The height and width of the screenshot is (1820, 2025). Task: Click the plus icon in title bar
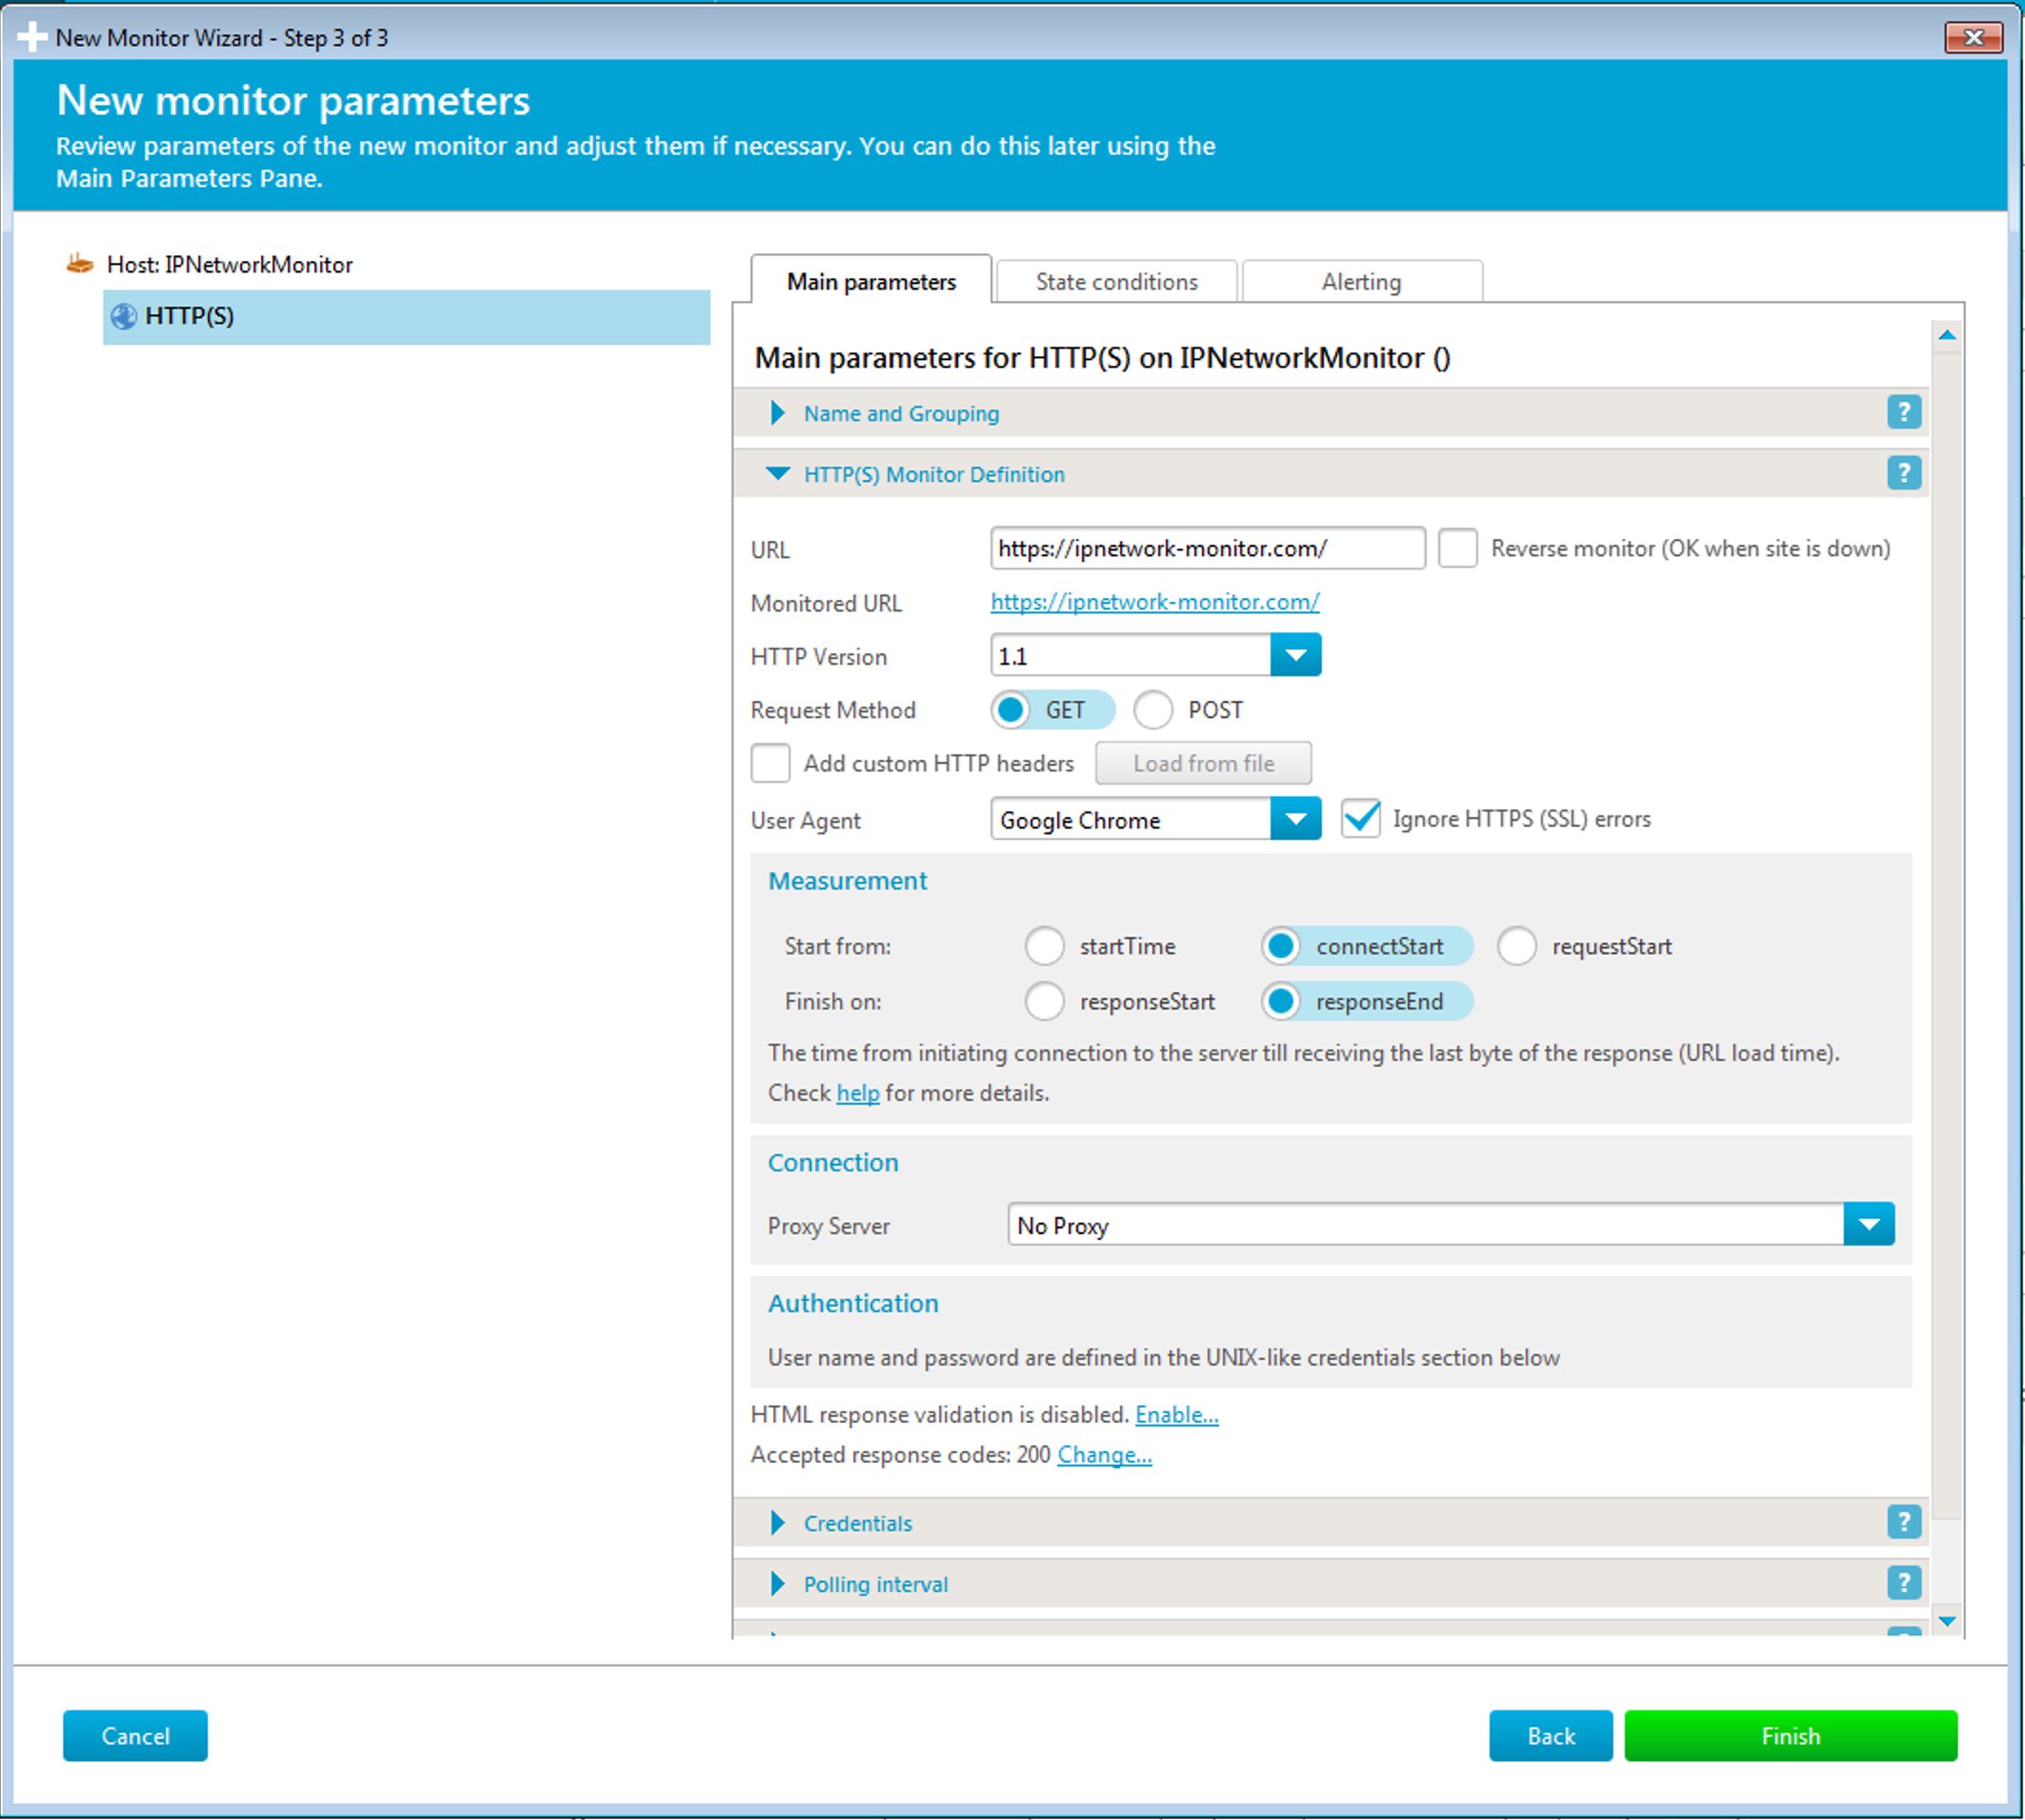click(32, 37)
